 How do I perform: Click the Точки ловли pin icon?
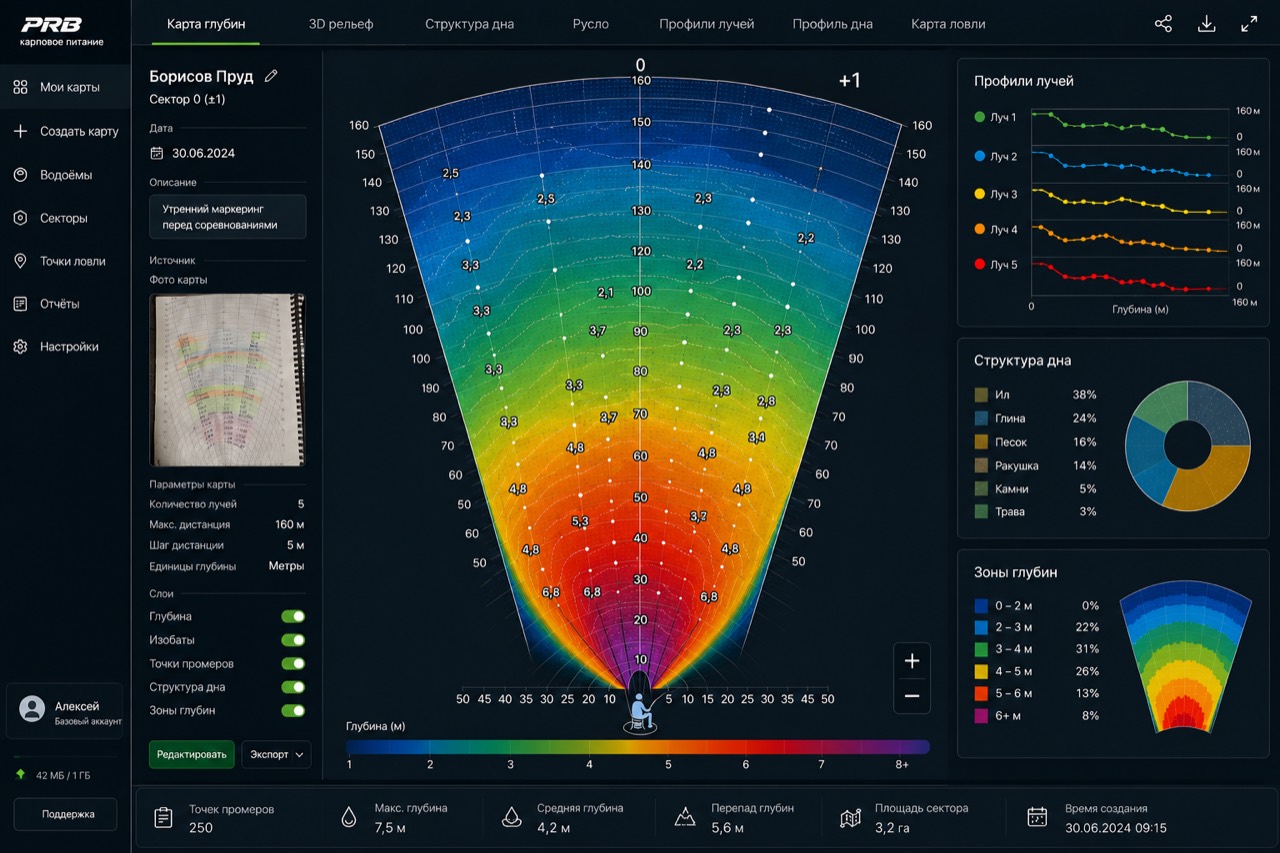click(20, 261)
